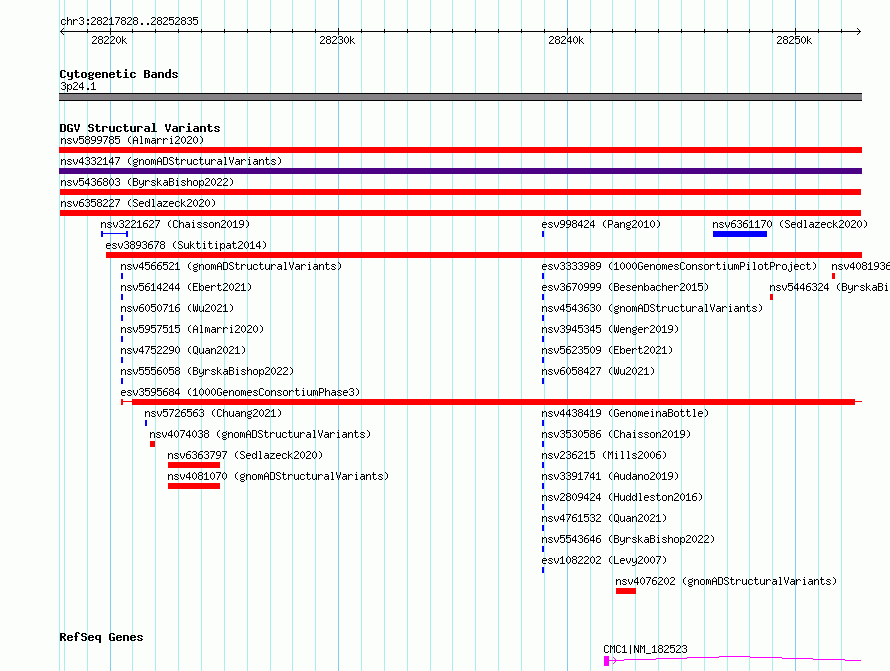Select the nsv4543630 (gnomADStructuralVariants) label
This screenshot has height=671, width=890.
point(652,308)
